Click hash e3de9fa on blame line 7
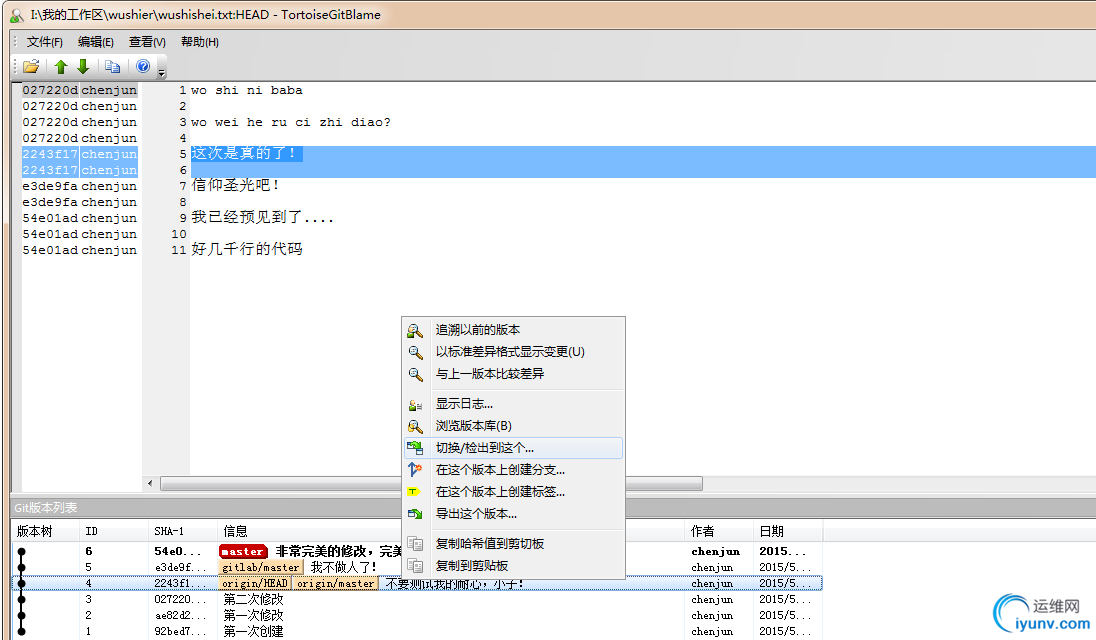The height and width of the screenshot is (640, 1096). coord(50,186)
